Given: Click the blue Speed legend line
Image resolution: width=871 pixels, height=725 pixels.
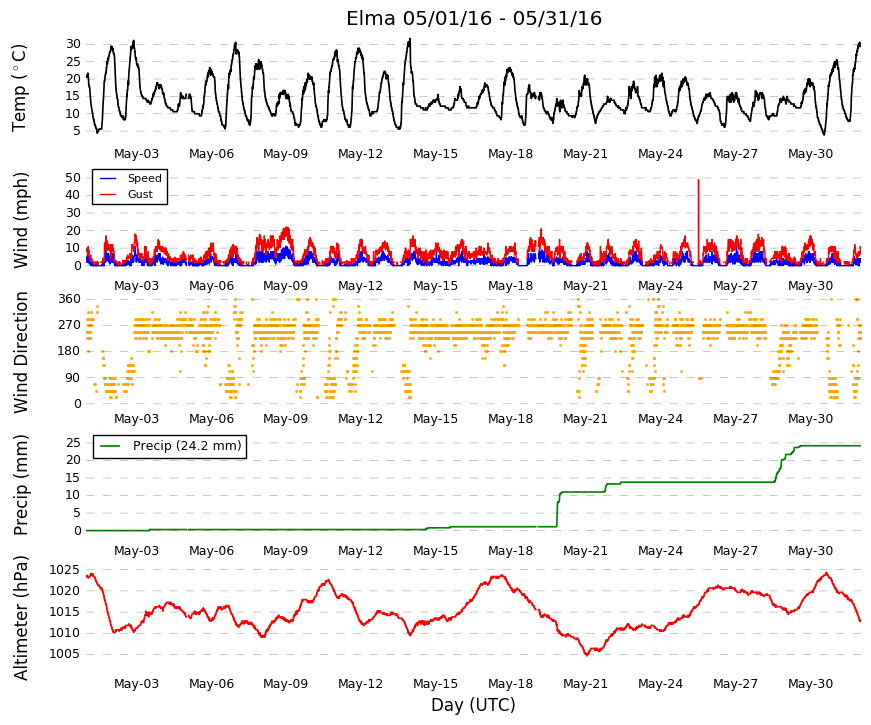Looking at the screenshot, I should [x=108, y=178].
